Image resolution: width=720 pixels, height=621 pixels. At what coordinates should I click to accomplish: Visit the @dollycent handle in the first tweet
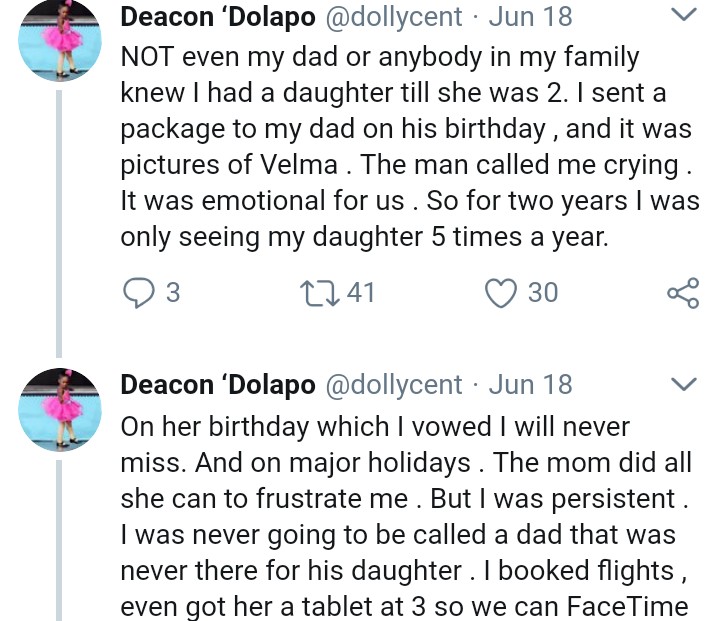[394, 16]
